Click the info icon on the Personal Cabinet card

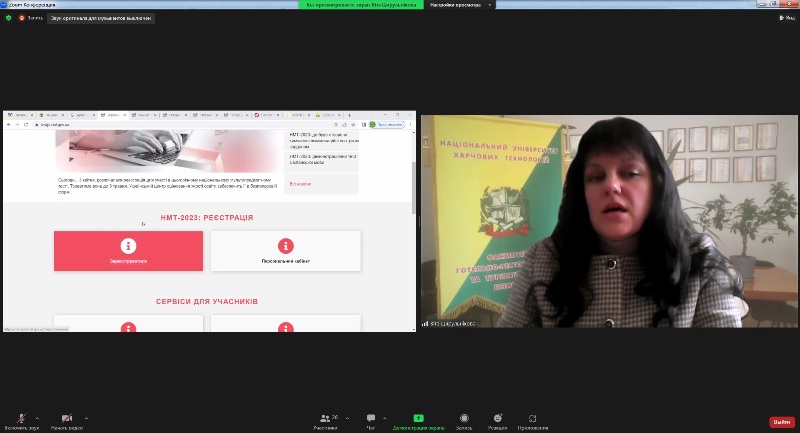[x=286, y=246]
